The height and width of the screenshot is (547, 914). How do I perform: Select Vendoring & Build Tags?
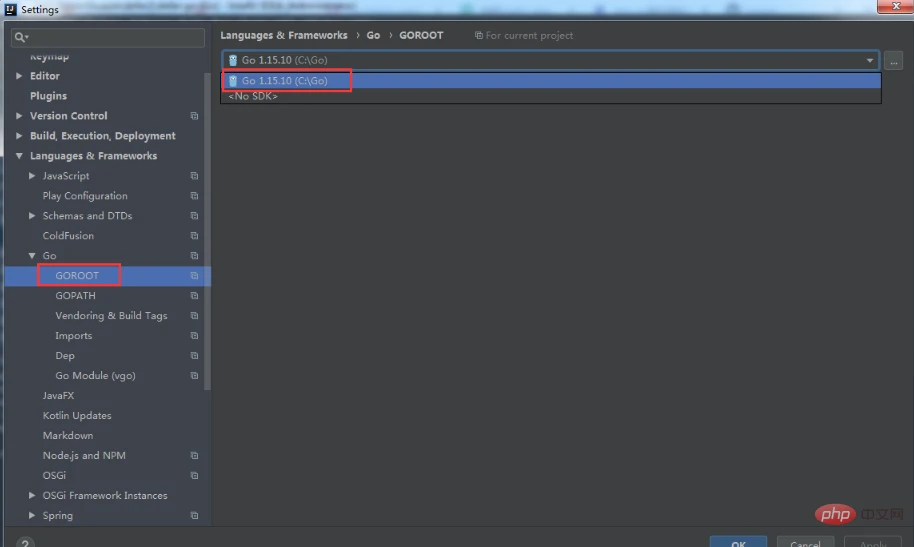111,315
